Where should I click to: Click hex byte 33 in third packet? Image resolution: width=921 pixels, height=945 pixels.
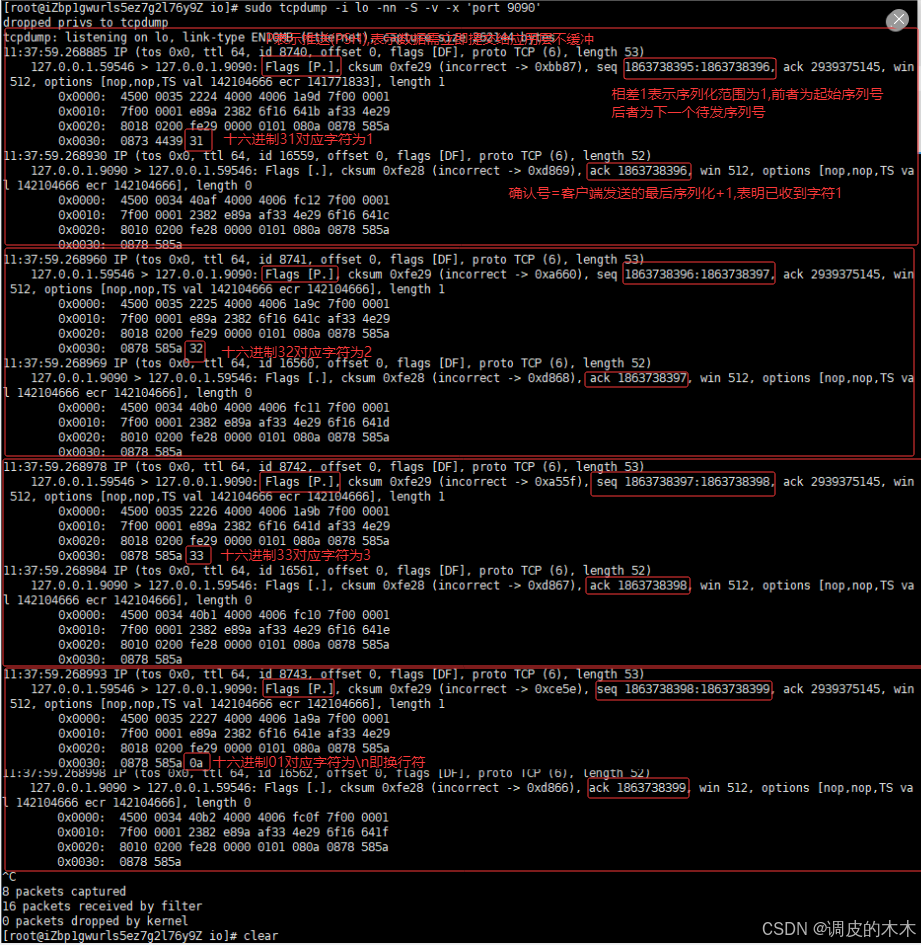[x=196, y=556]
